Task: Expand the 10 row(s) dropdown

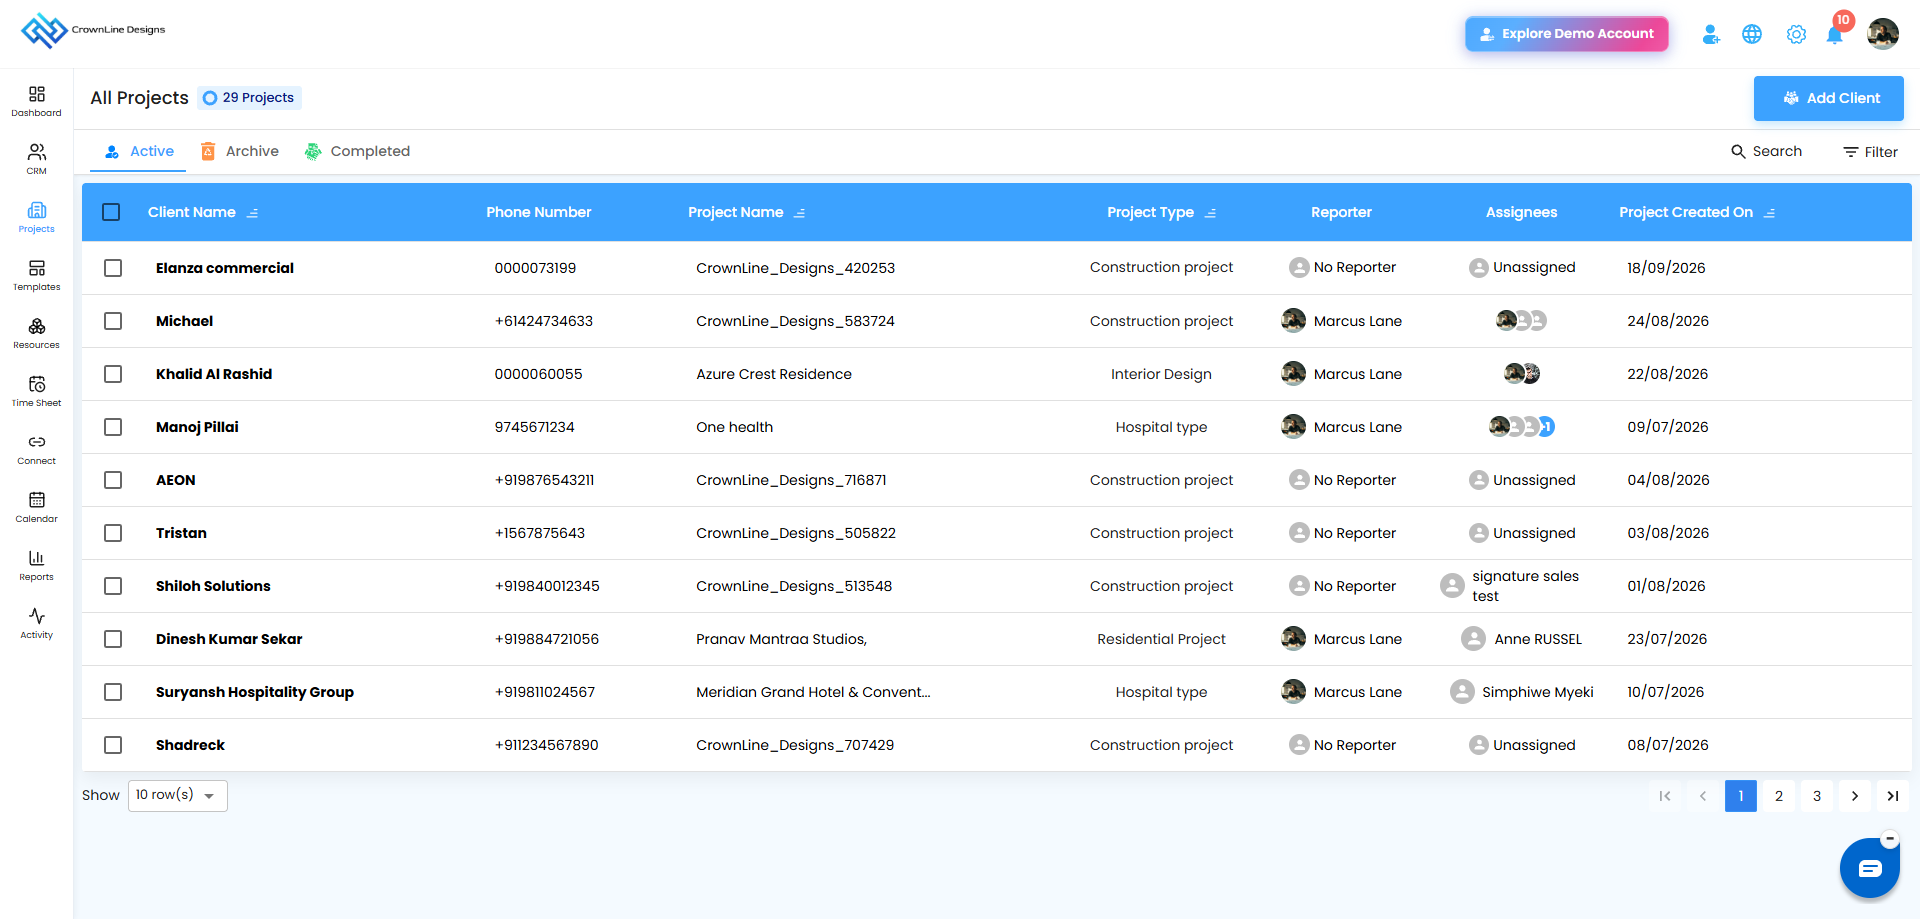Action: (x=178, y=796)
